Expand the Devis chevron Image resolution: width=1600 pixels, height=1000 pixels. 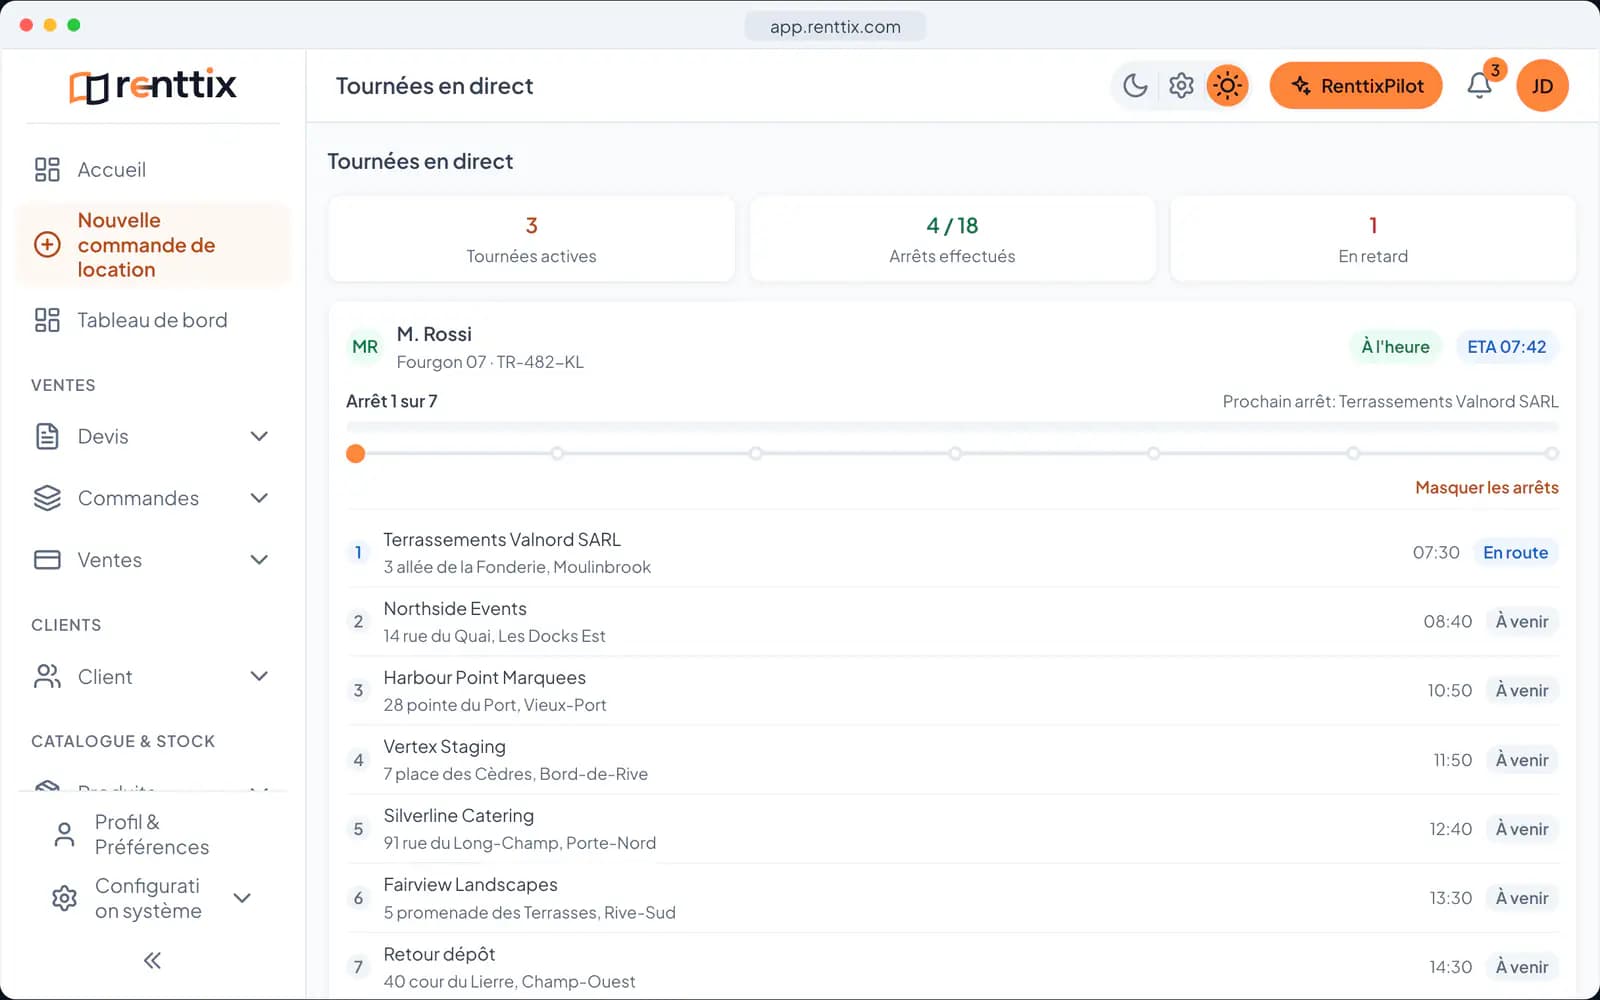tap(259, 436)
